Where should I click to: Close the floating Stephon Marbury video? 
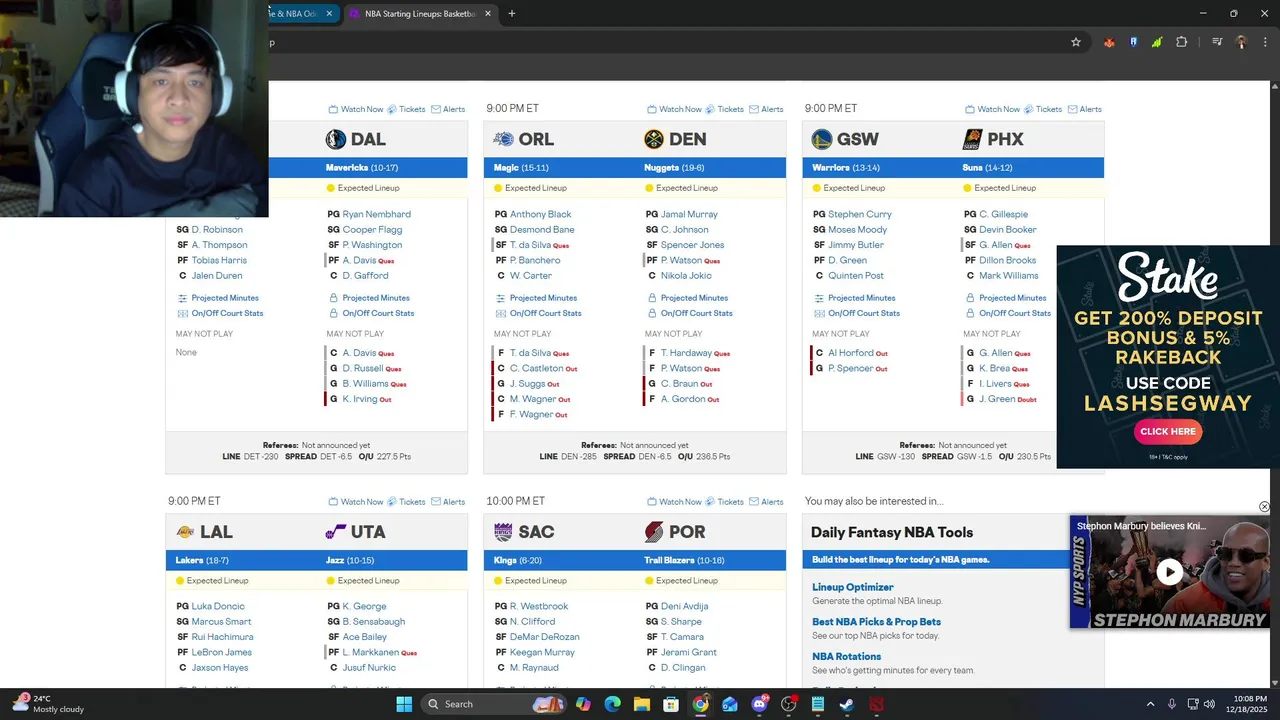(1264, 507)
